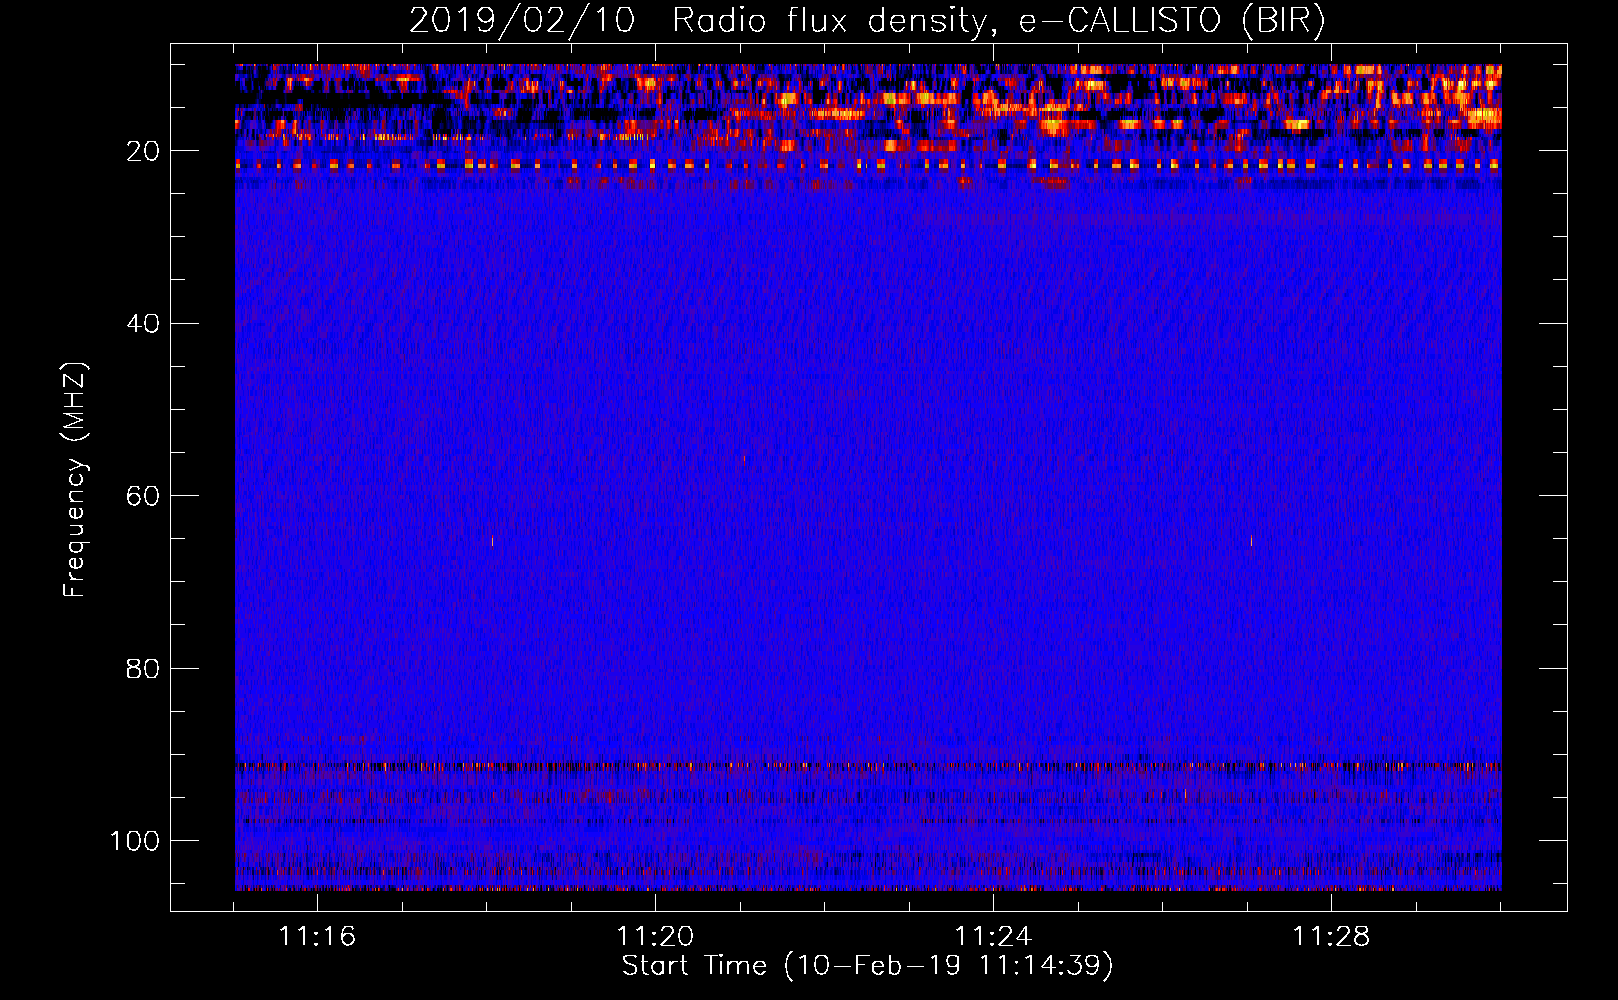This screenshot has height=1000, width=1618.
Task: Click the "Frequency (MHZ)" axis label
Action: 75,480
